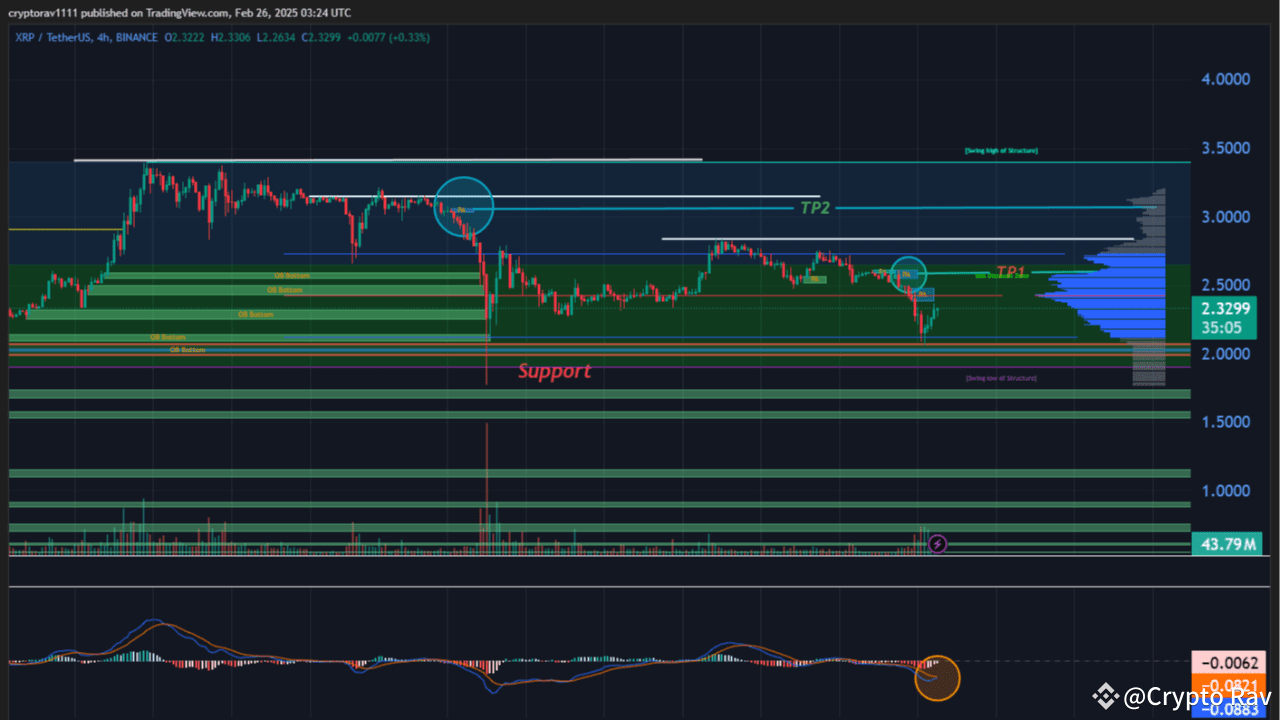Click the red Support annotation text
The height and width of the screenshot is (720, 1280).
(555, 371)
